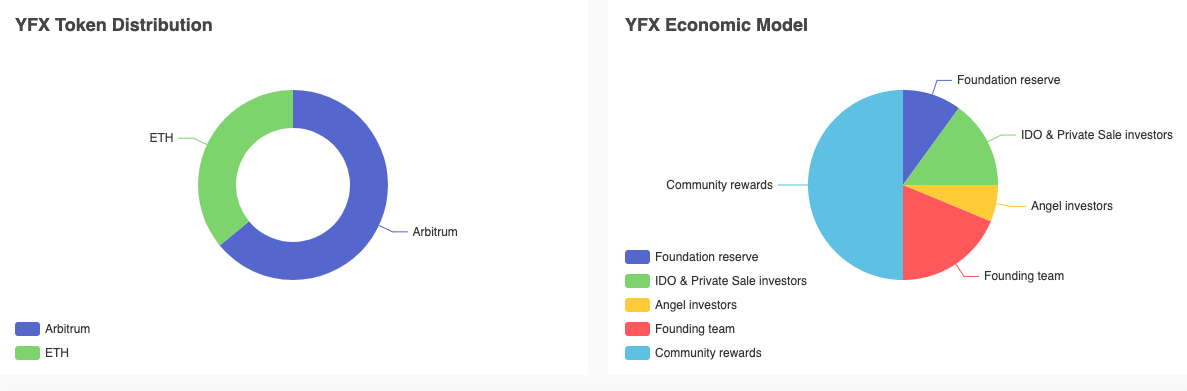Toggle the Angel investors yellow legend swatch
The width and height of the screenshot is (1187, 391).
637,305
